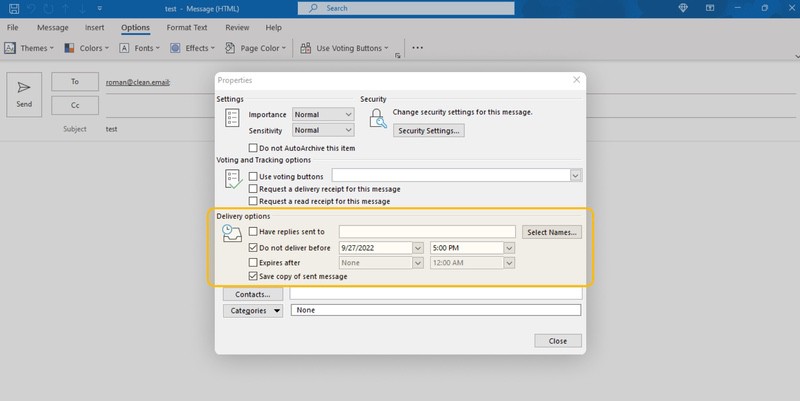
Task: Open the Themes gallery icon
Action: 10,48
